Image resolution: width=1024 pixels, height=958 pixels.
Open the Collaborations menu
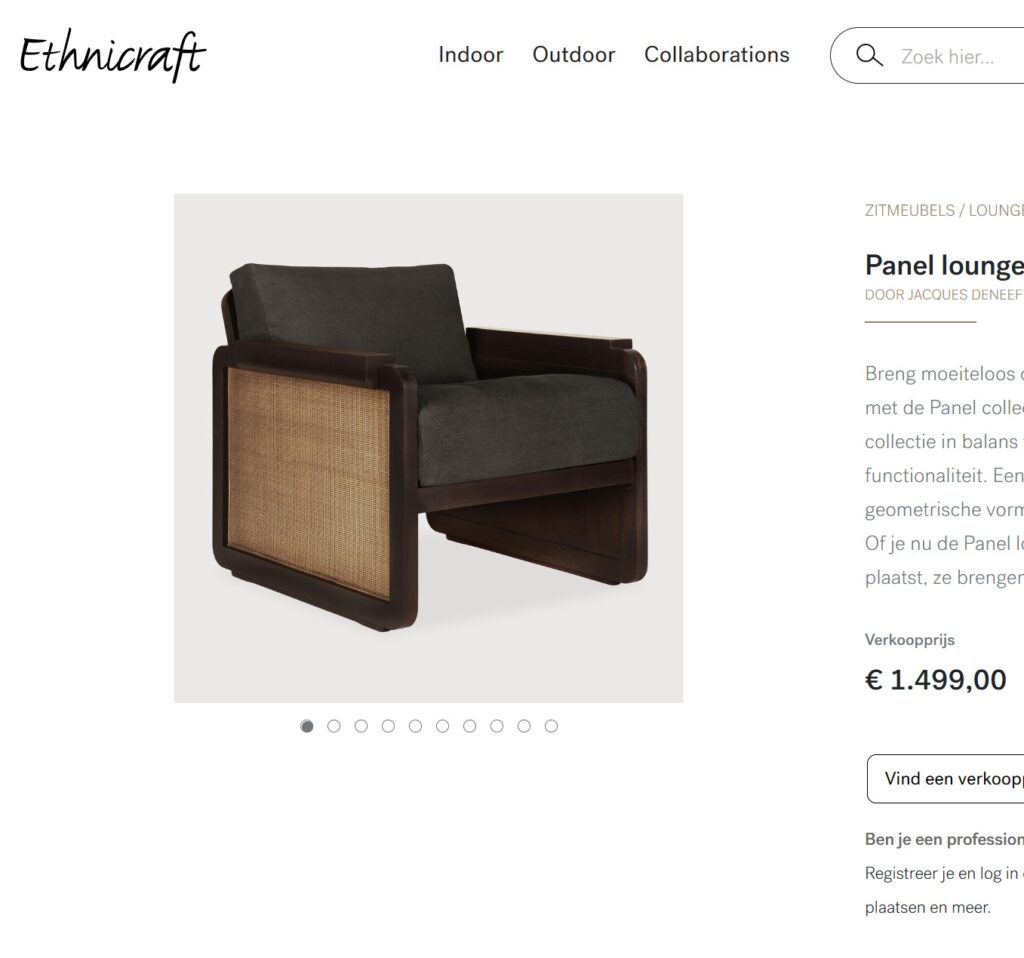(x=716, y=55)
